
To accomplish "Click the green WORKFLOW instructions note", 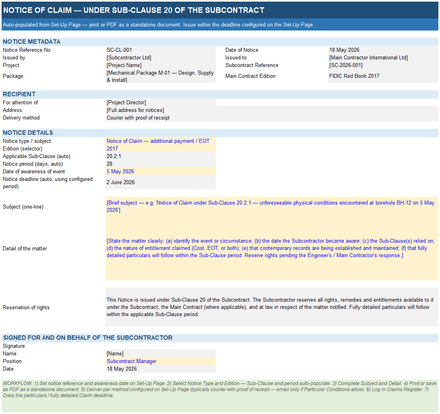I will tap(220, 396).
